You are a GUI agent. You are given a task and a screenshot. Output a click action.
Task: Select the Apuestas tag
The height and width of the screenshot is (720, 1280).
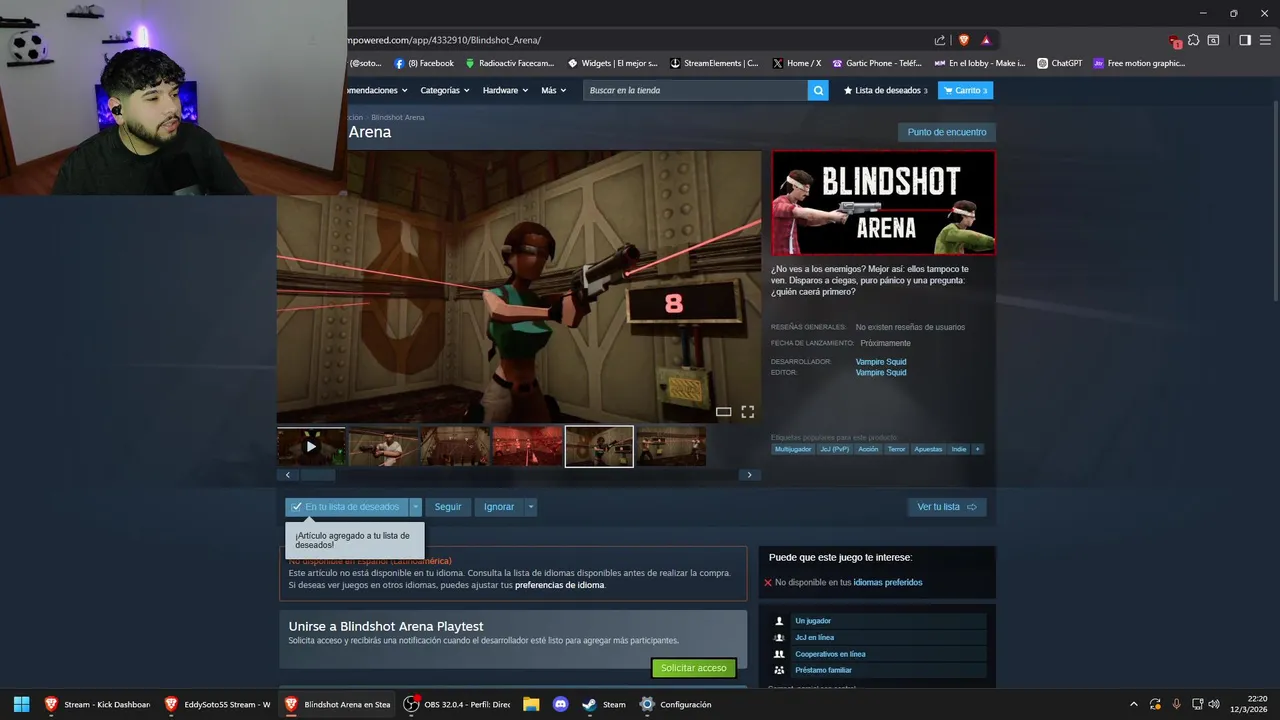click(928, 449)
